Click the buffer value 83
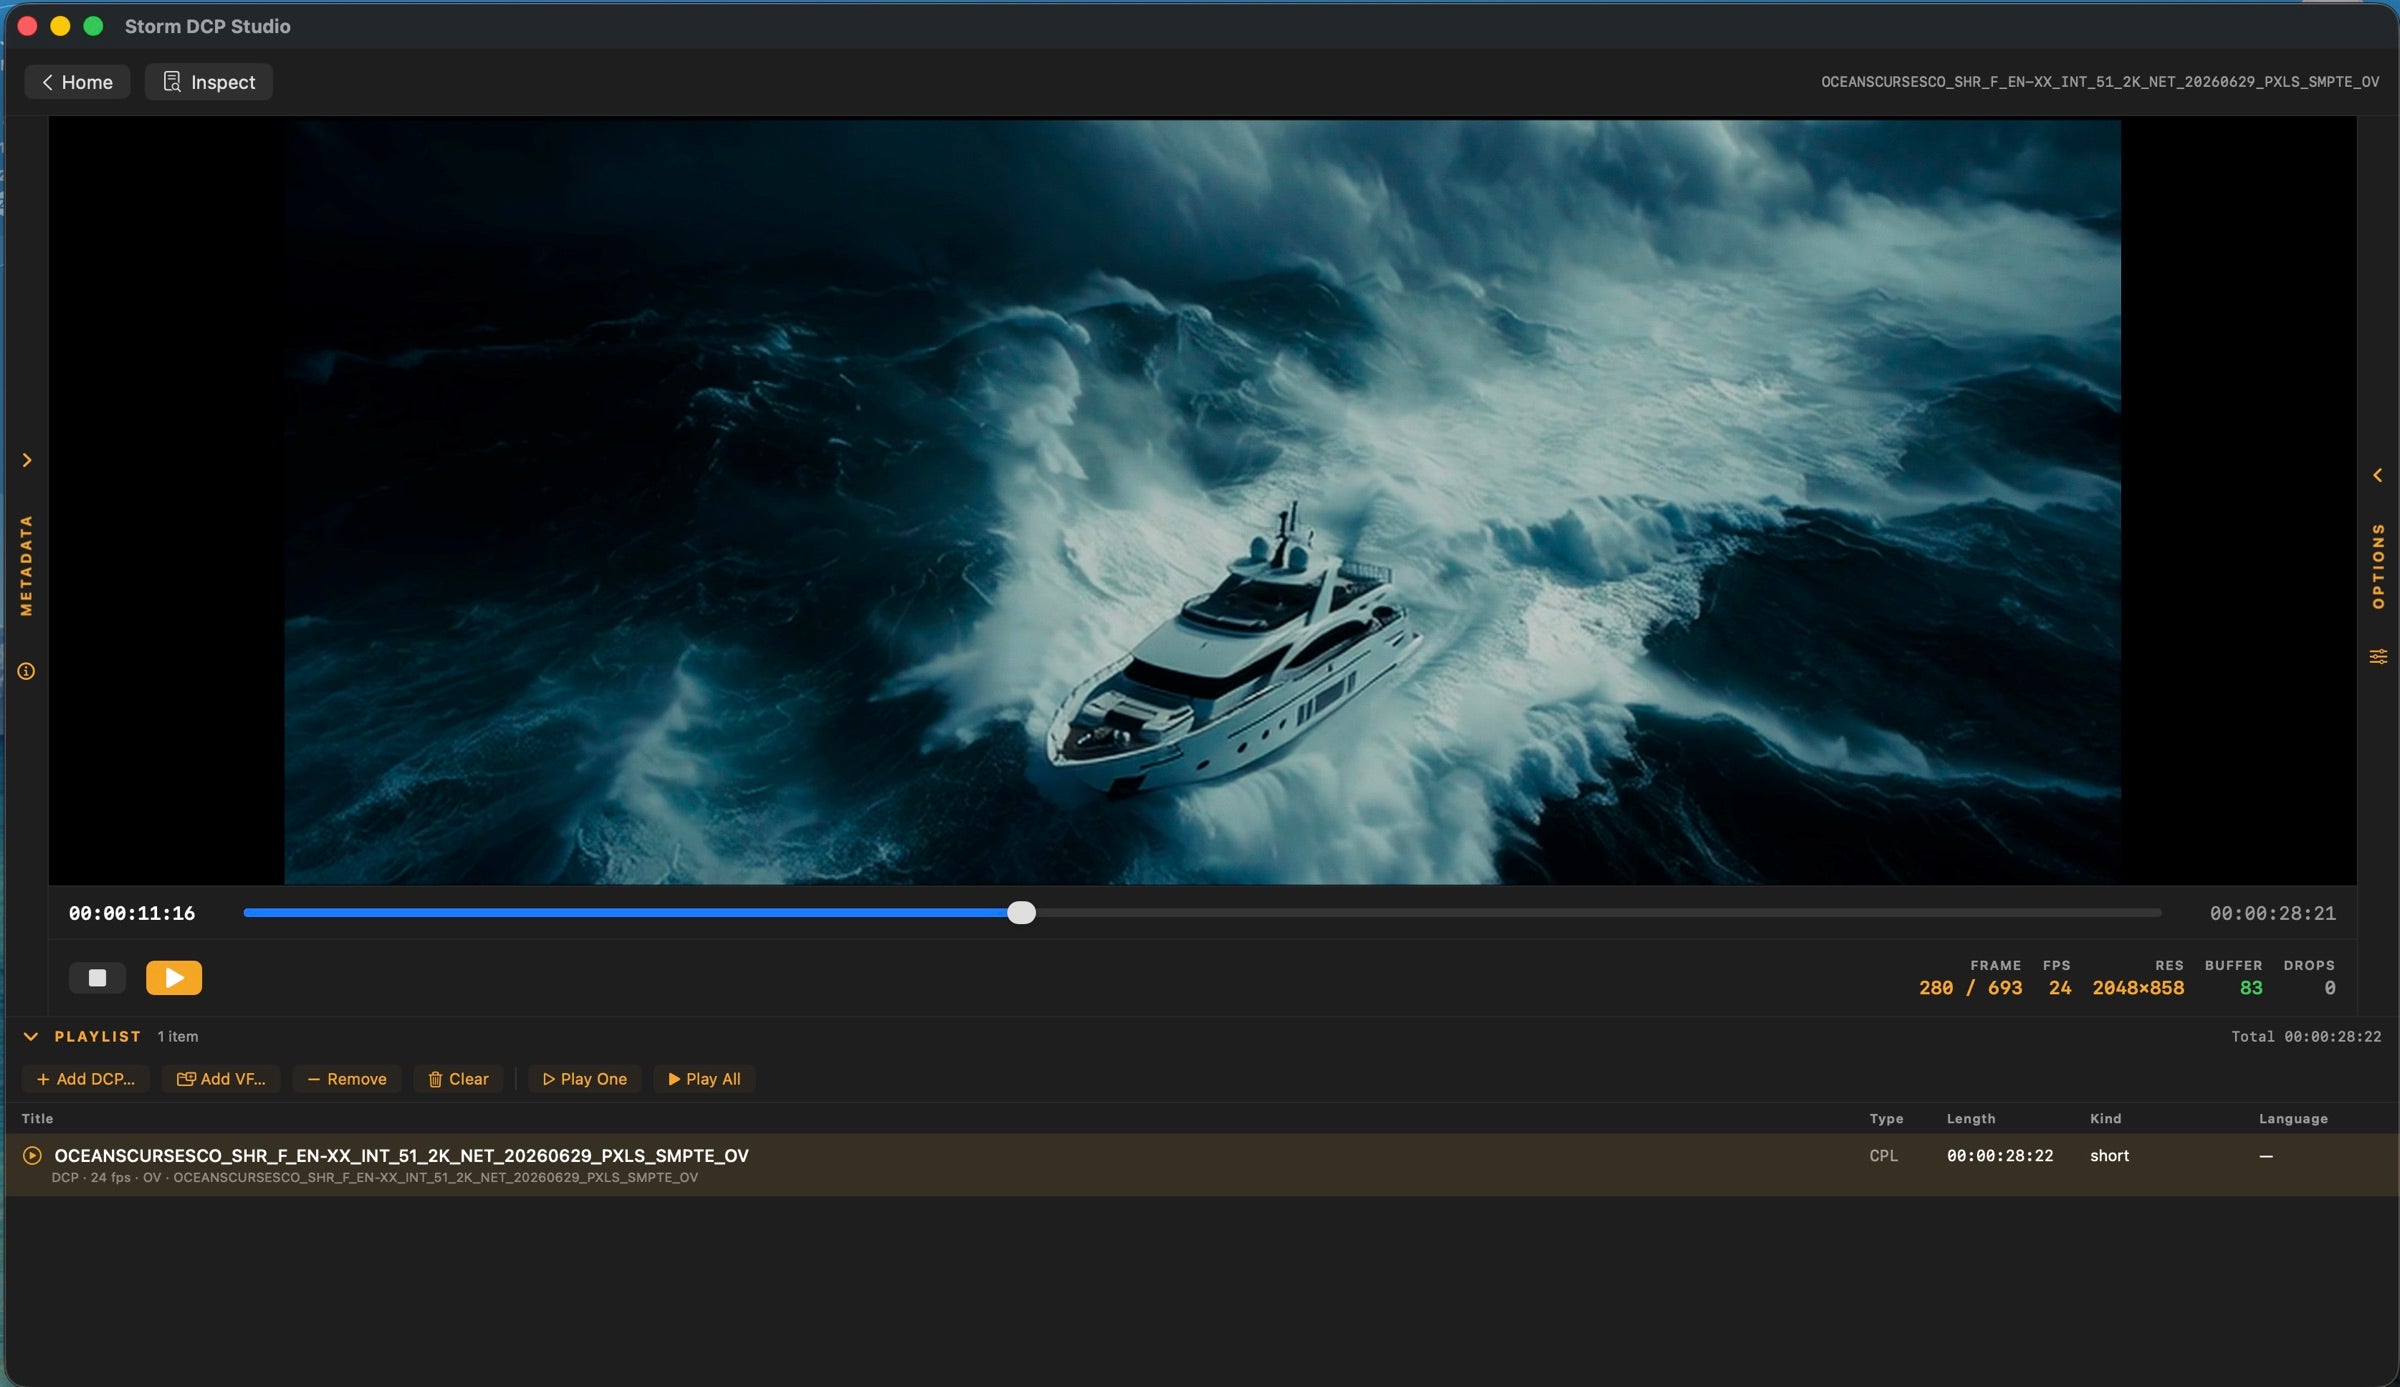Image resolution: width=2400 pixels, height=1387 pixels. [x=2251, y=988]
